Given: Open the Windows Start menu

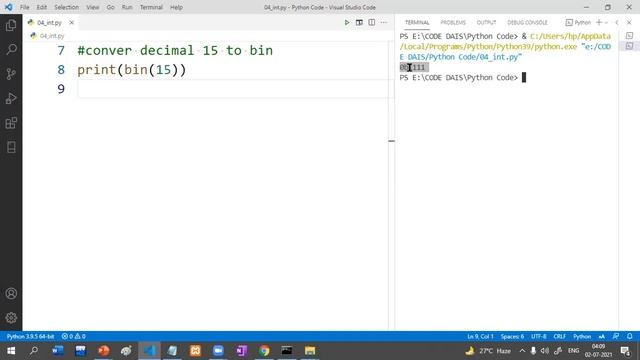Looking at the screenshot, I should pyautogui.click(x=11, y=351).
